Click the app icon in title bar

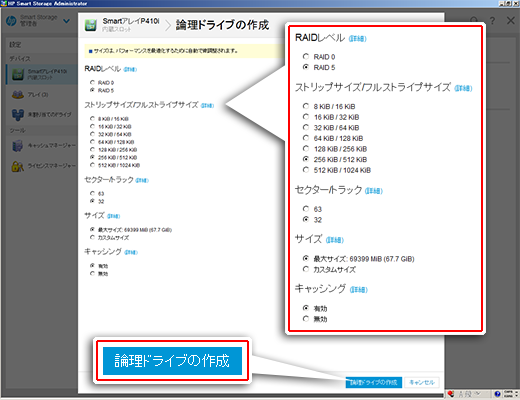point(3,3)
